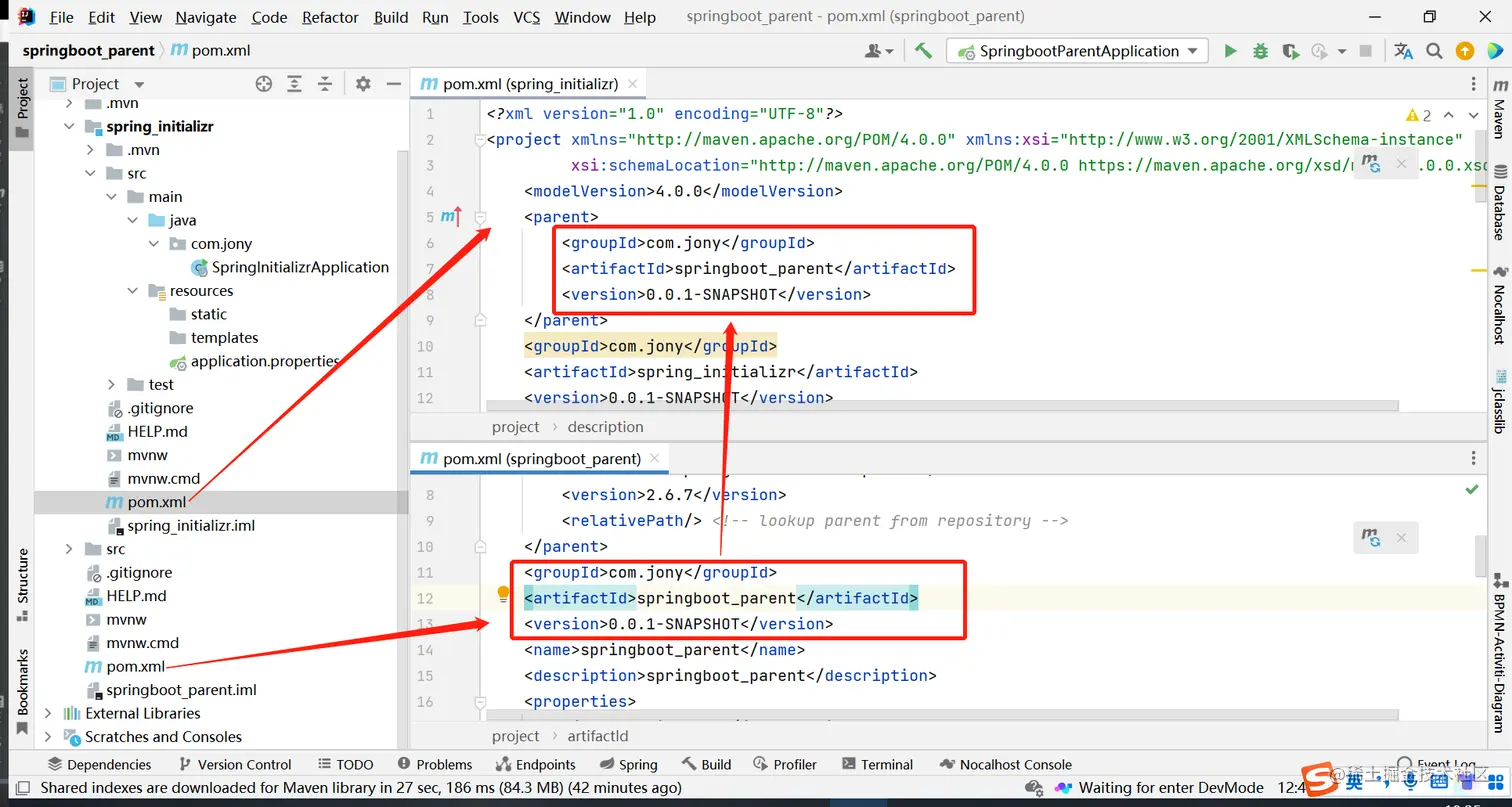Screen dimensions: 1512x807
Task: Open the SpringbootParentApplication run configuration dropdown
Action: 1077,51
